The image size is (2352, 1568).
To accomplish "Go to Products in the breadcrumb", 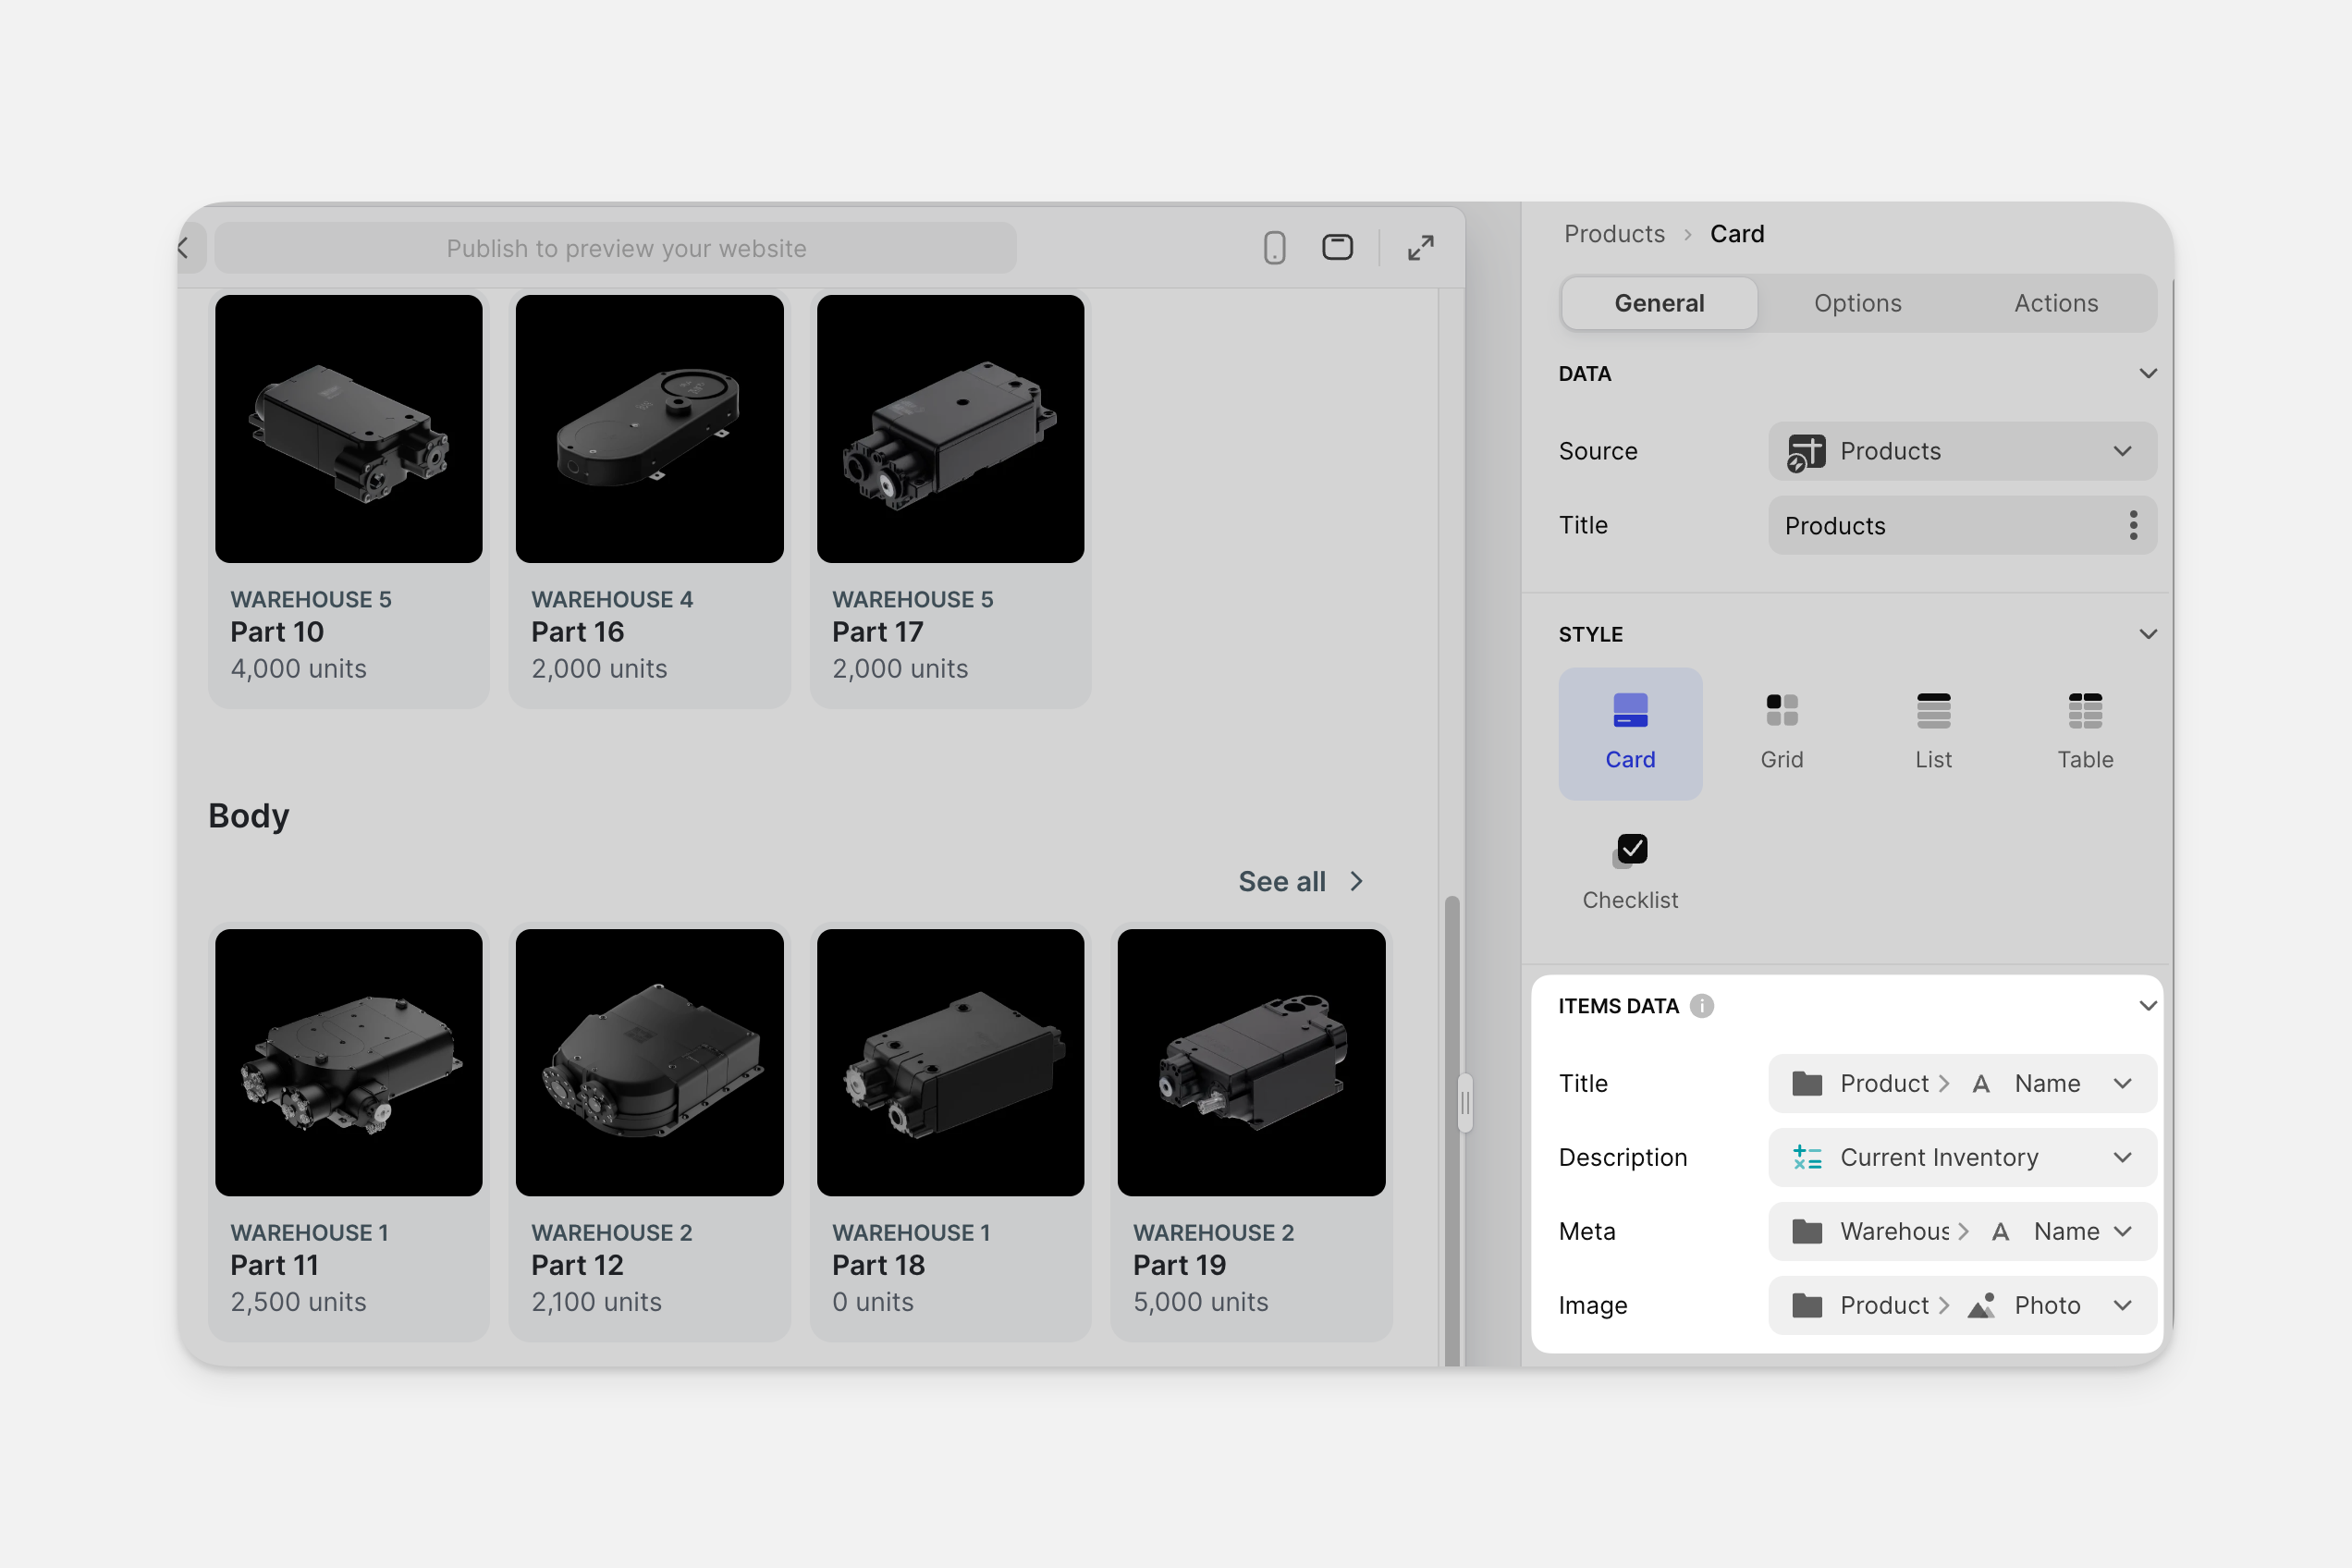I will click(1614, 234).
